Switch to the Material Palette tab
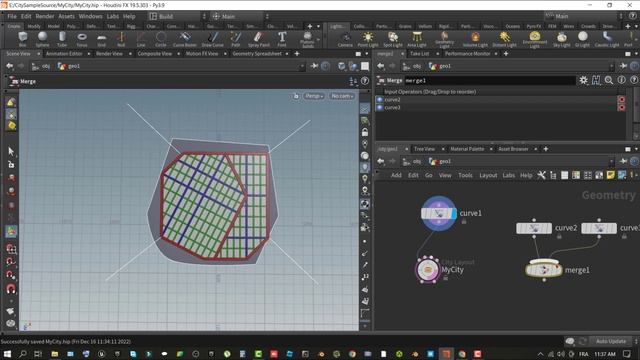 click(x=467, y=149)
